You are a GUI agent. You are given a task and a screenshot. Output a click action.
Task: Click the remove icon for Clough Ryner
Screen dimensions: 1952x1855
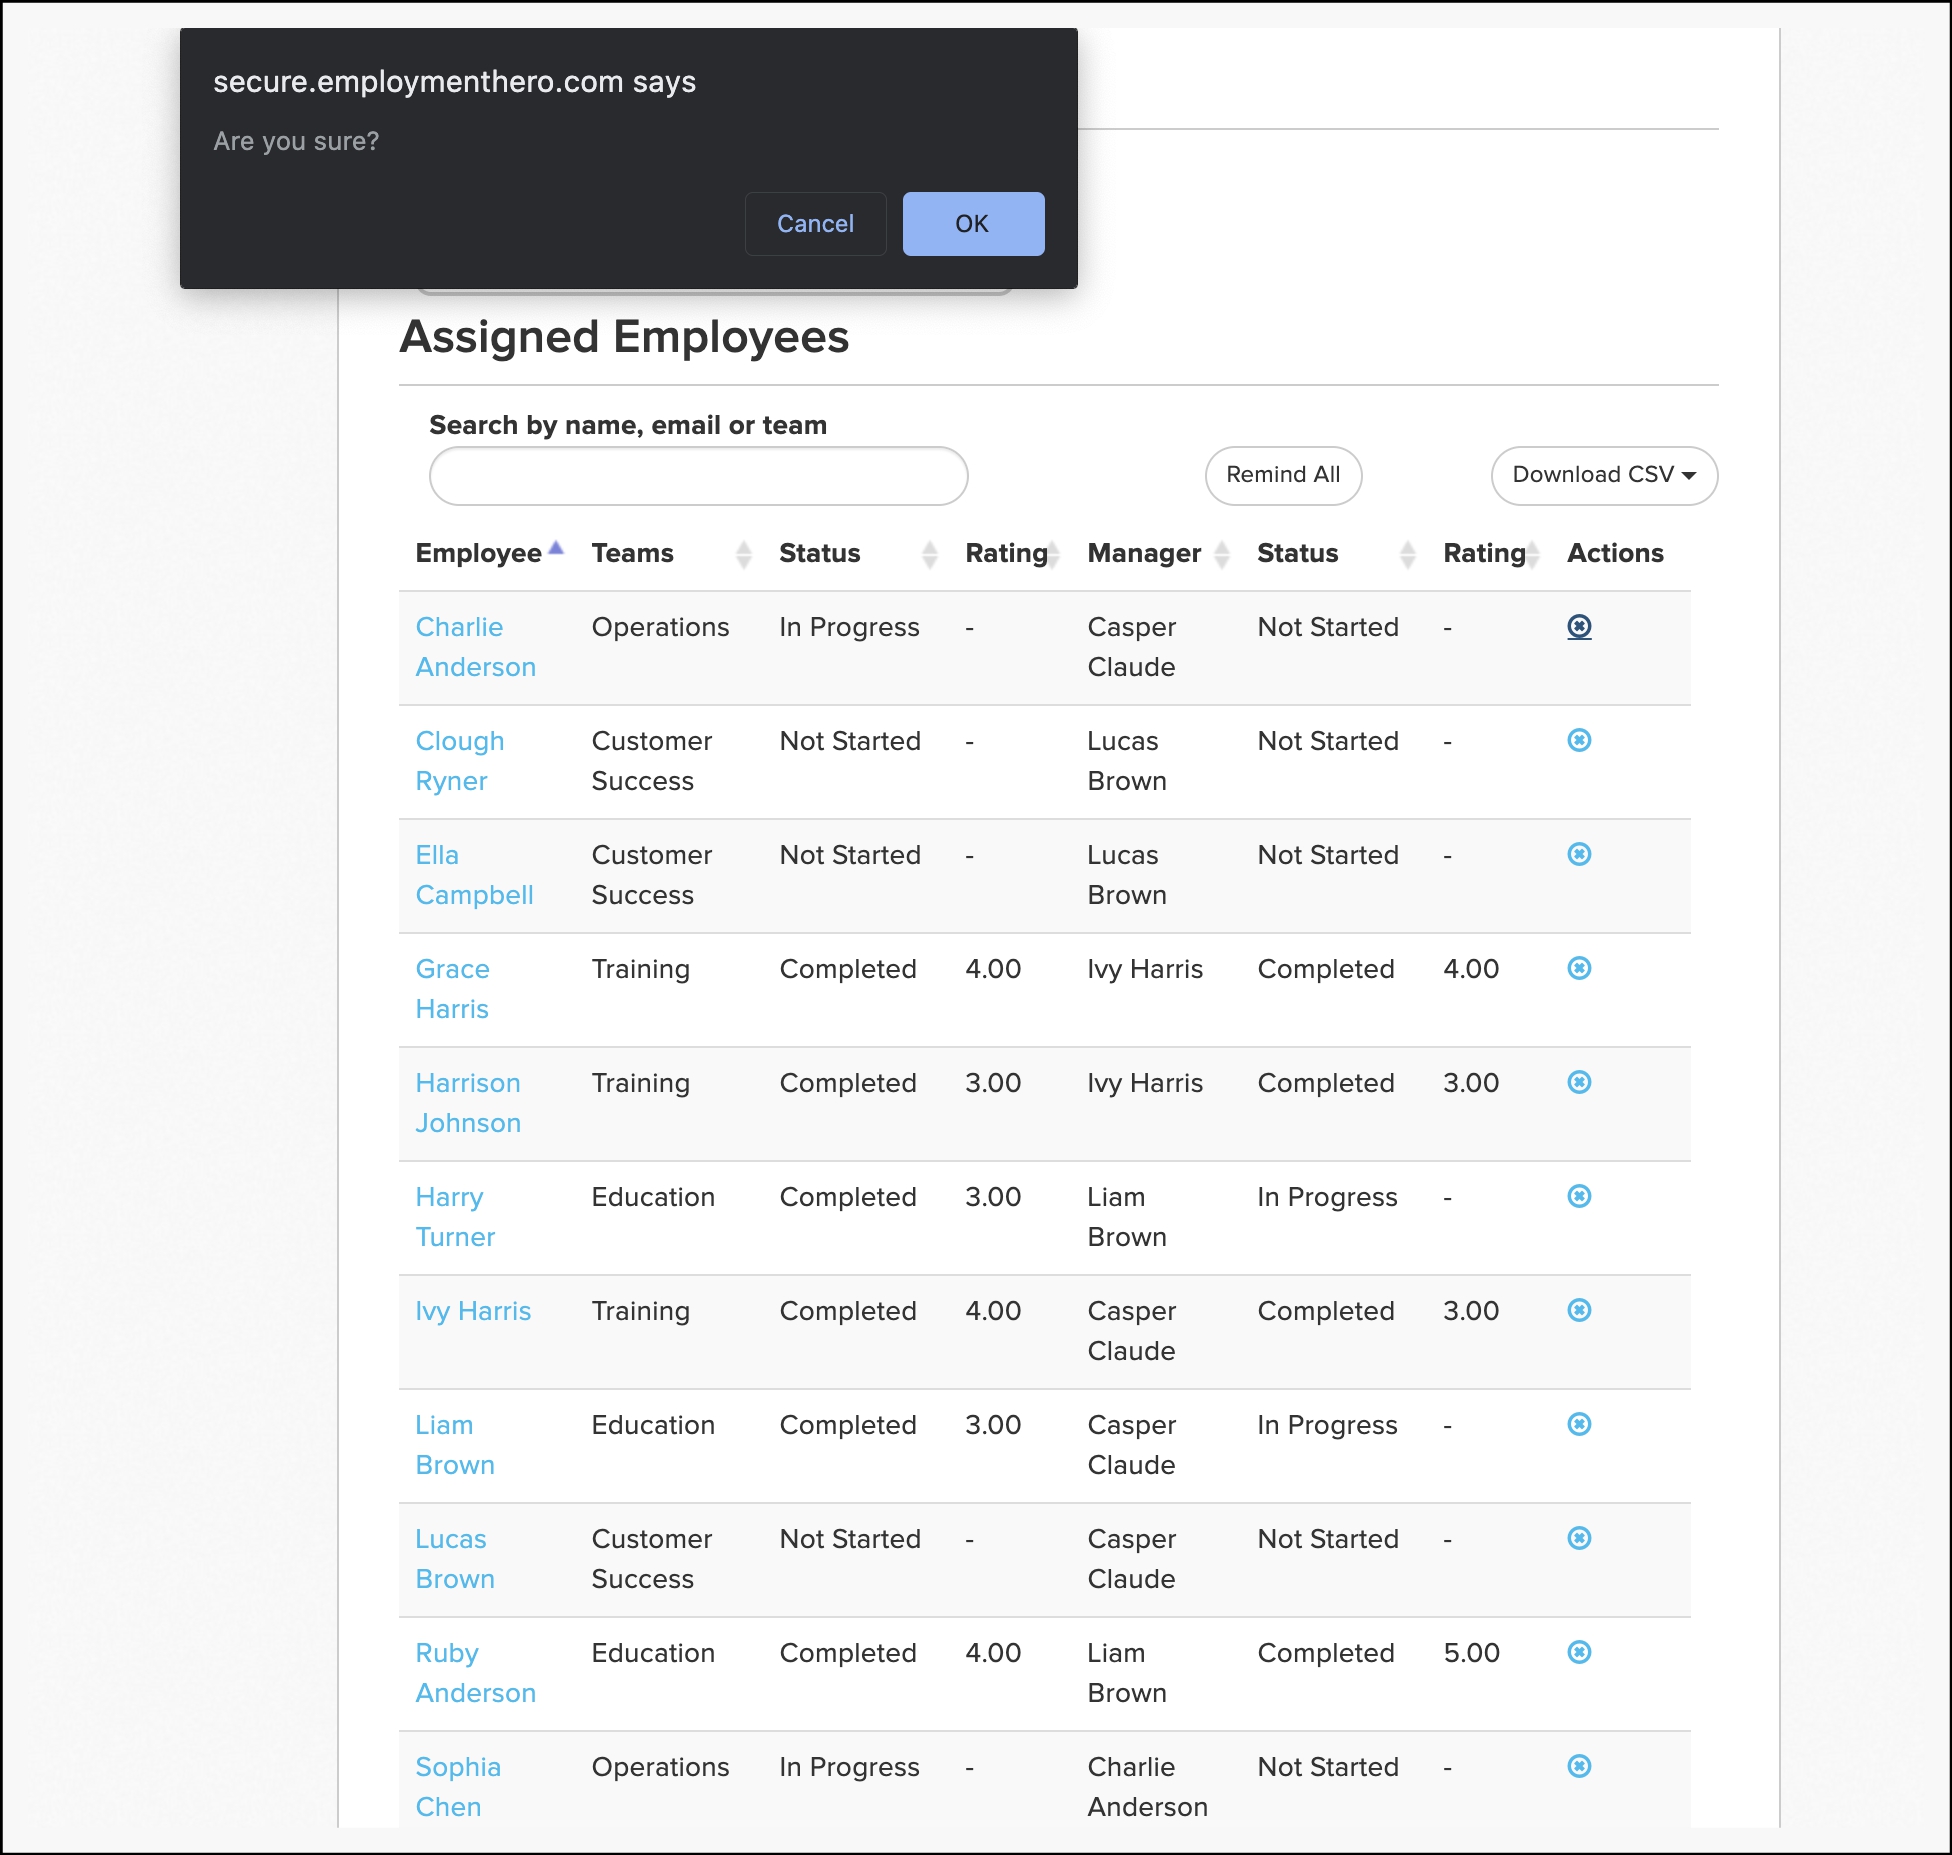click(x=1579, y=740)
